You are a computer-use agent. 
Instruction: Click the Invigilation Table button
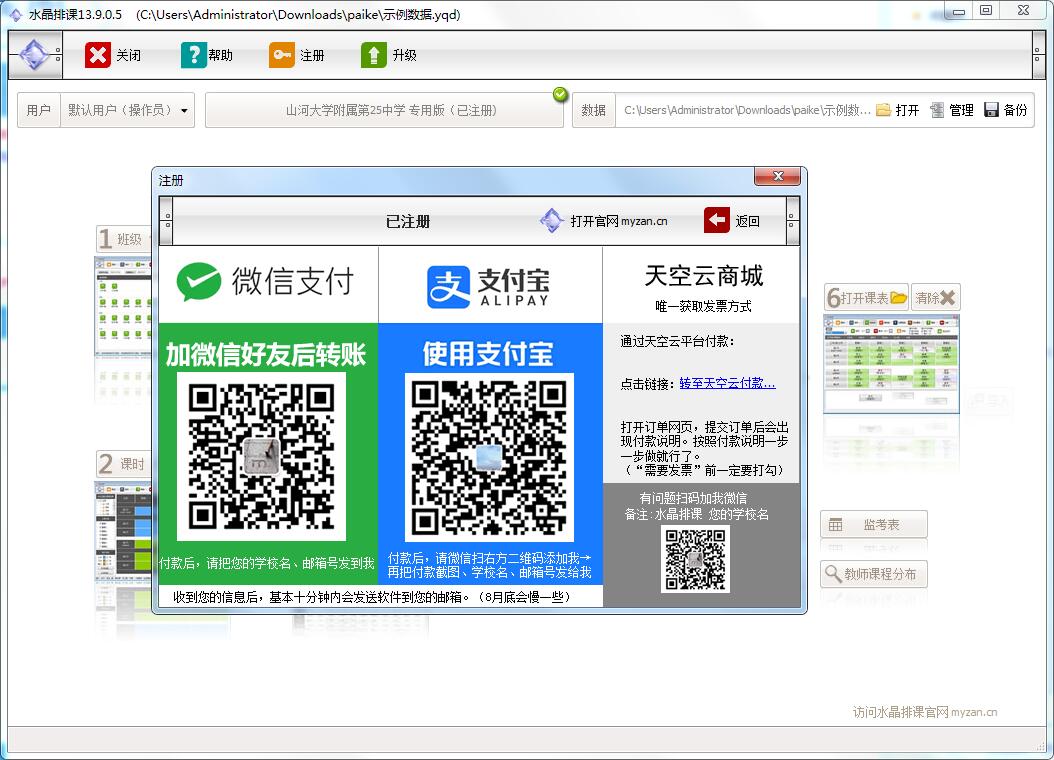874,524
